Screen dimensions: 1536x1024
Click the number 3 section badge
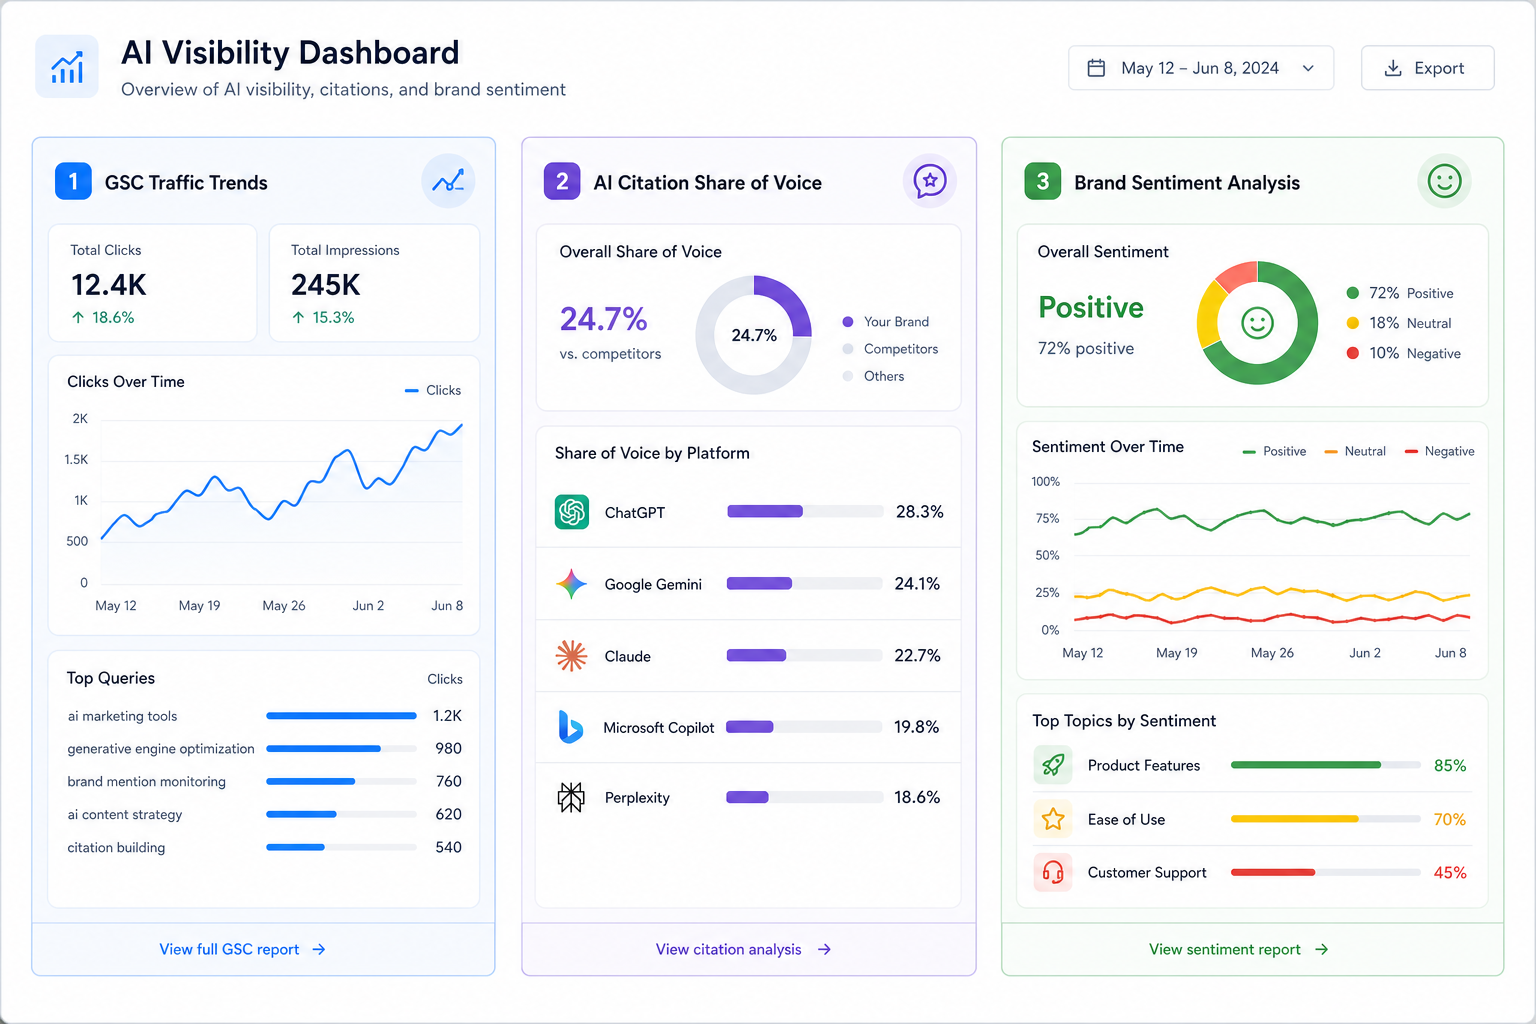[1043, 182]
